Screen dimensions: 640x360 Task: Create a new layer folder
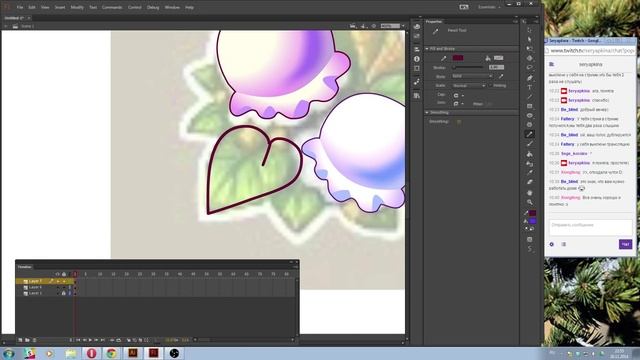coord(27,340)
